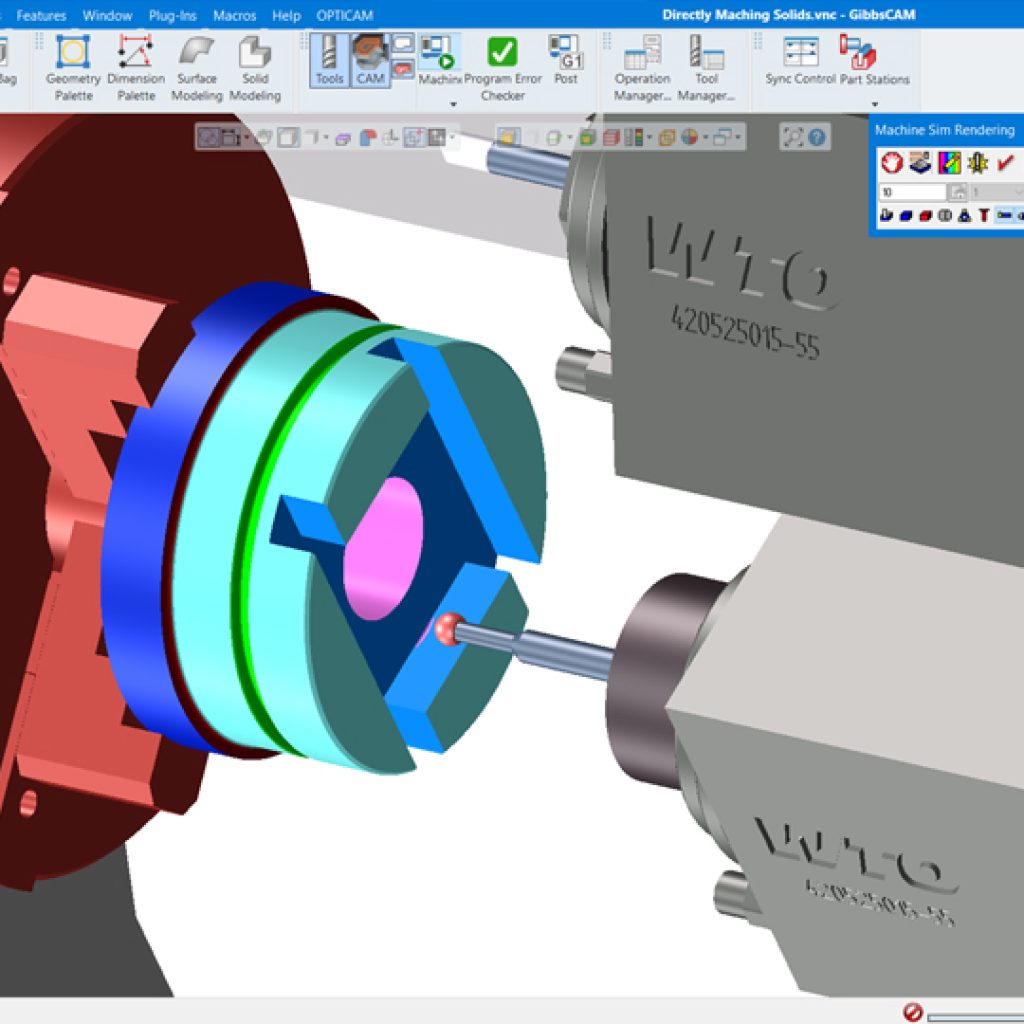Viewport: 1024px width, 1024px height.
Task: Open the Solid Modeling palette
Action: (254, 66)
